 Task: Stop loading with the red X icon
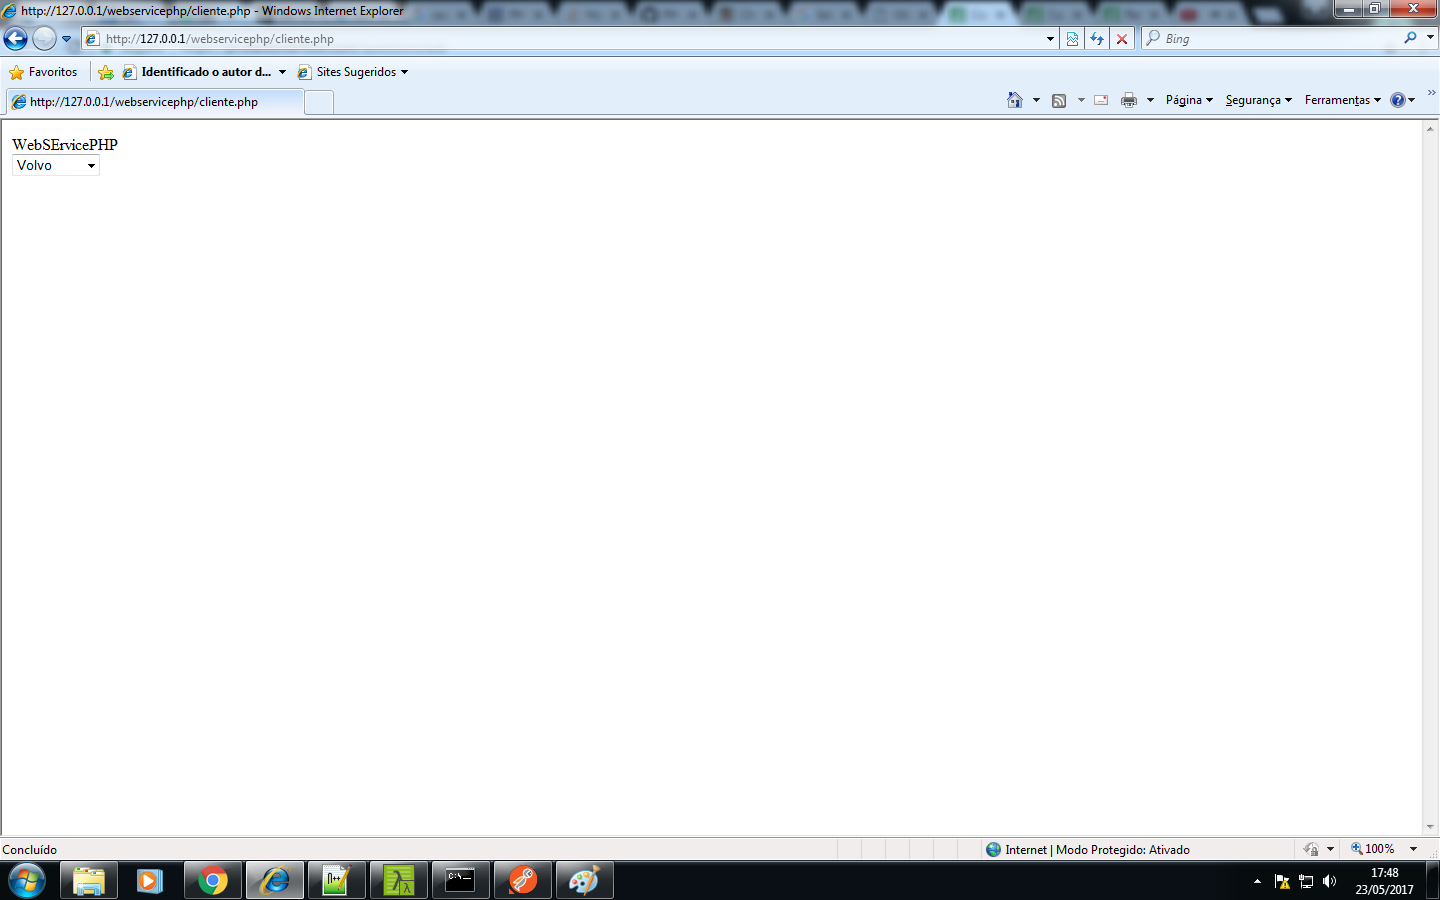click(x=1122, y=39)
